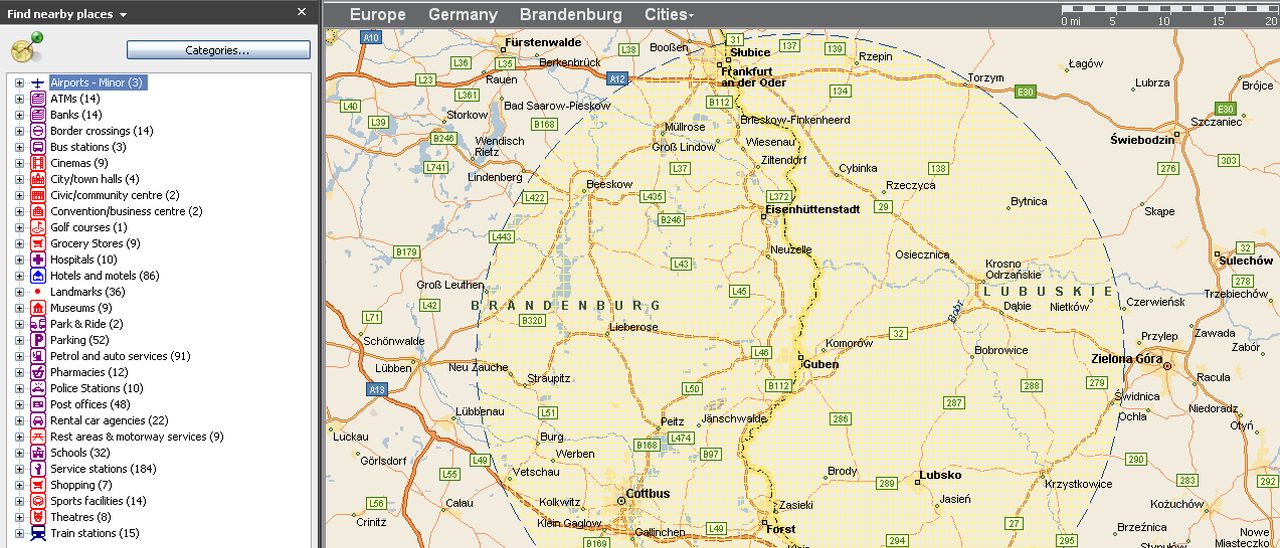Screen dimensions: 1280x548
Task: Click the Museums category icon
Action: tap(38, 308)
